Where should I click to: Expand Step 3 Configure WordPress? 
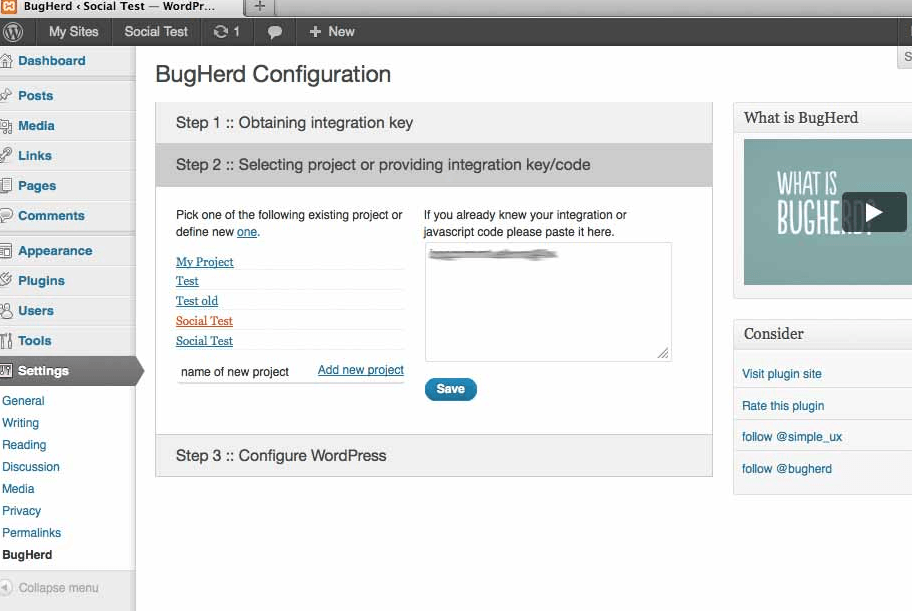(x=434, y=456)
